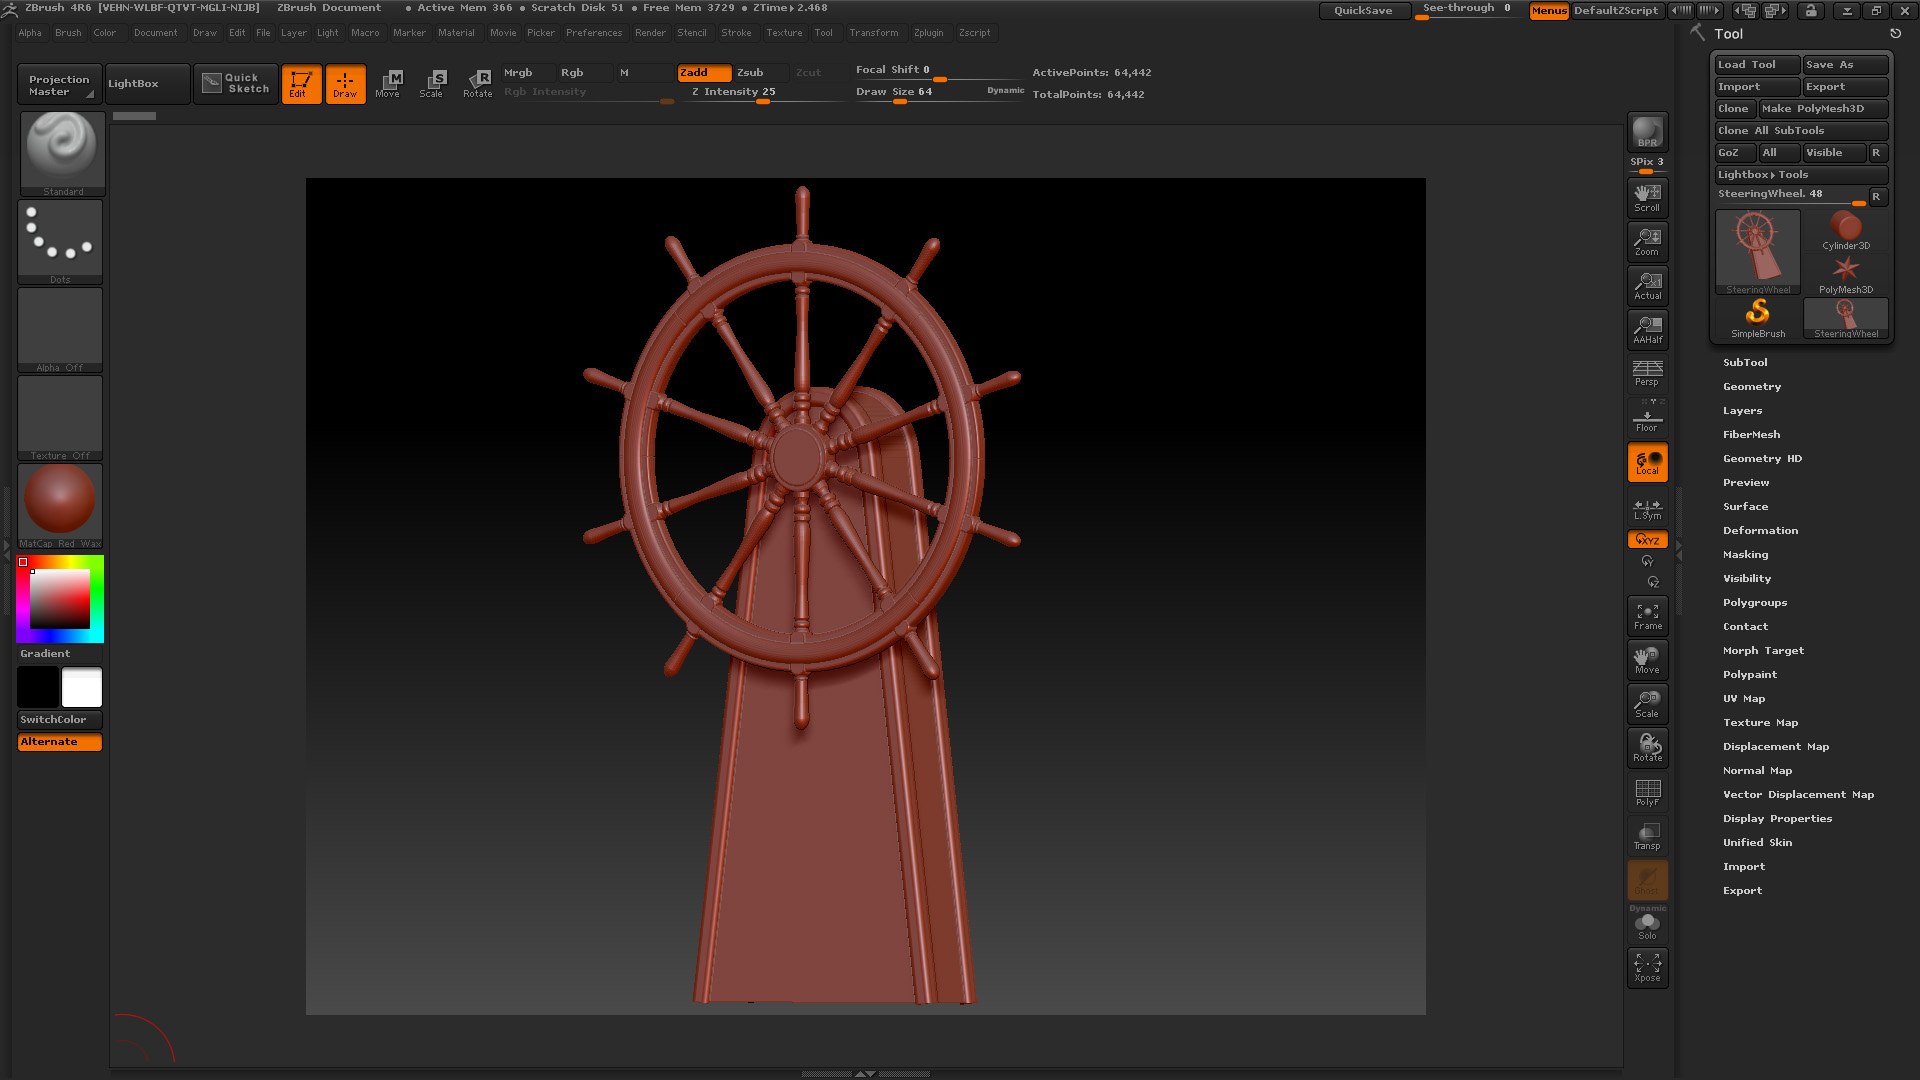Select the Move transform mode in top shelf
The width and height of the screenshot is (1920, 1080).
[388, 83]
